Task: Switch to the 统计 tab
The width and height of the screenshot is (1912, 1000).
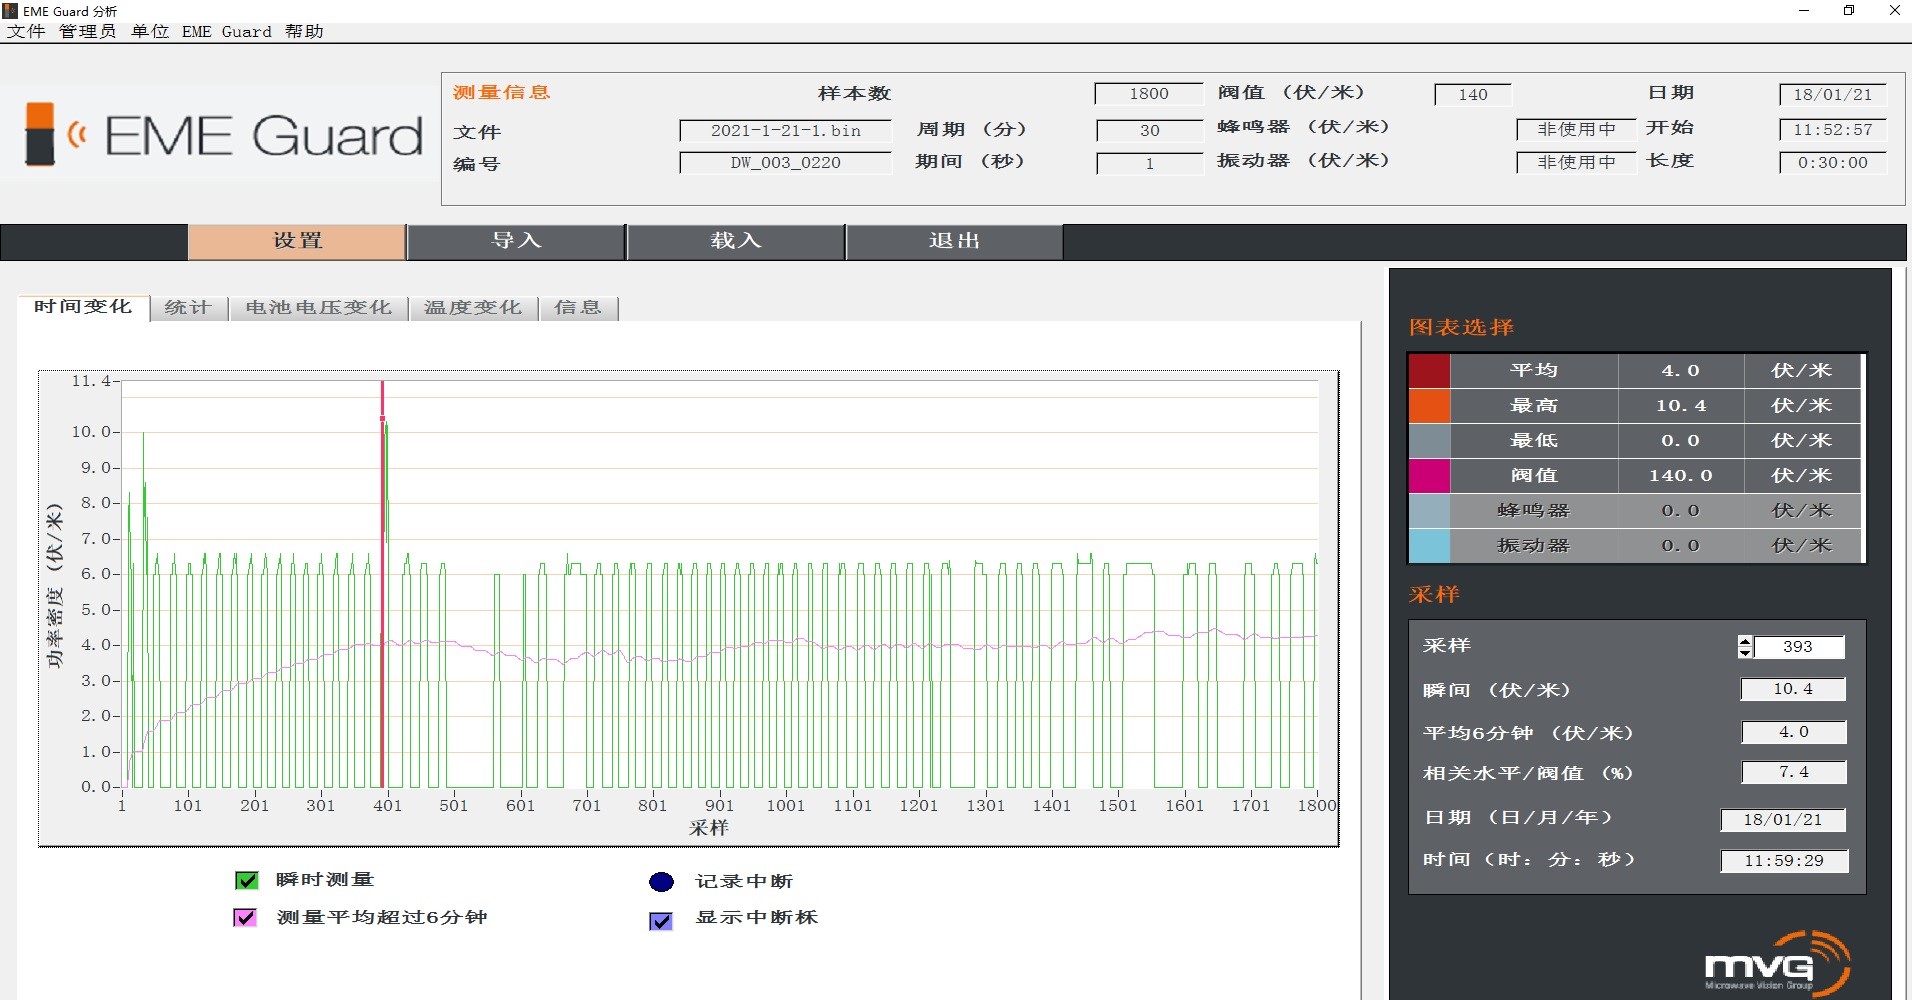Action: [x=188, y=308]
